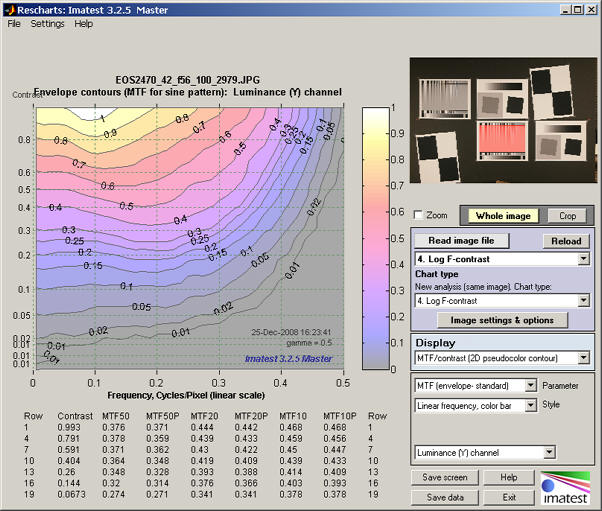The width and height of the screenshot is (602, 511).
Task: Switch to Crop view
Action: tap(567, 216)
